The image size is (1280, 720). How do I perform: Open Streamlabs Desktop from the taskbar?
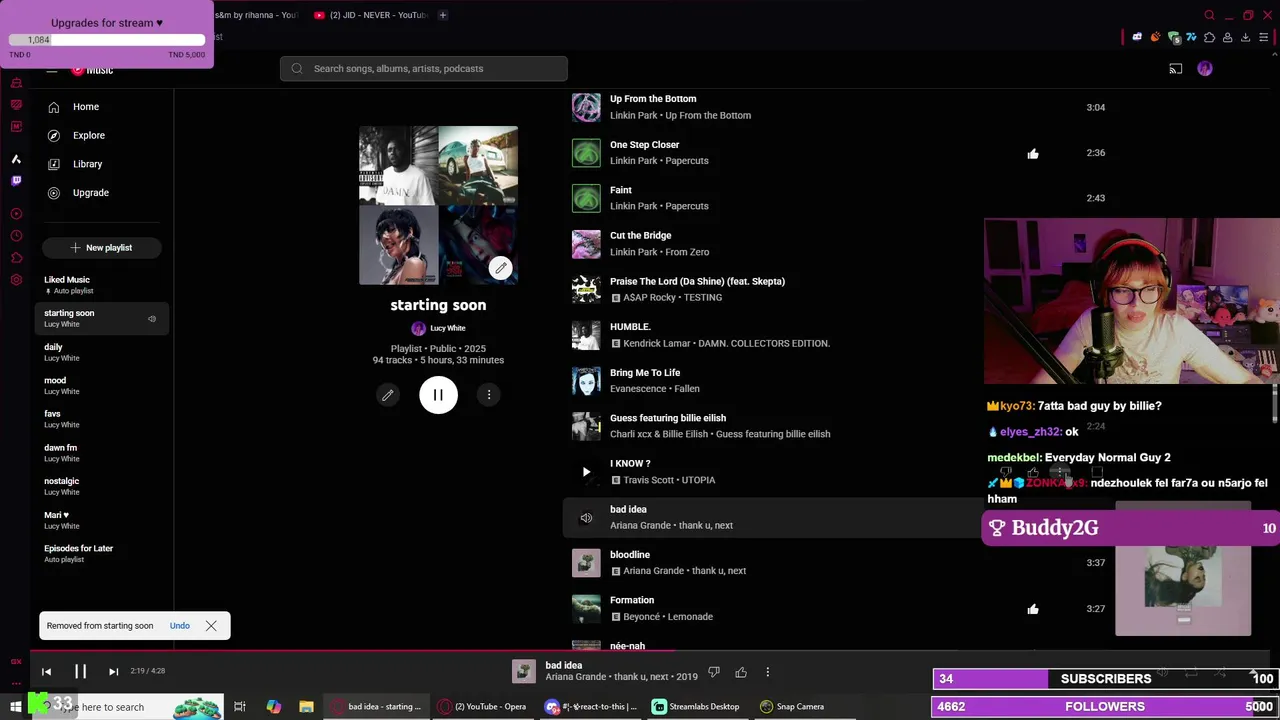tap(696, 707)
